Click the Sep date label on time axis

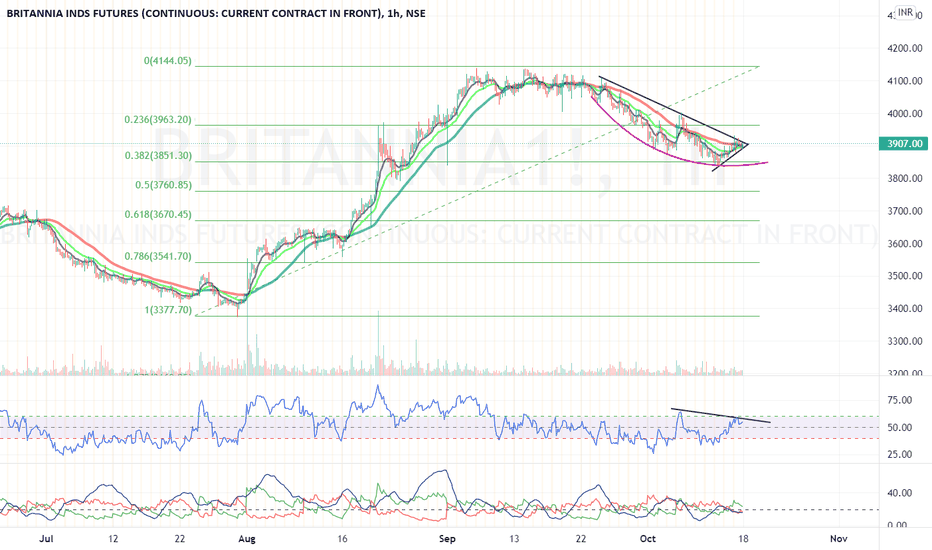click(447, 539)
